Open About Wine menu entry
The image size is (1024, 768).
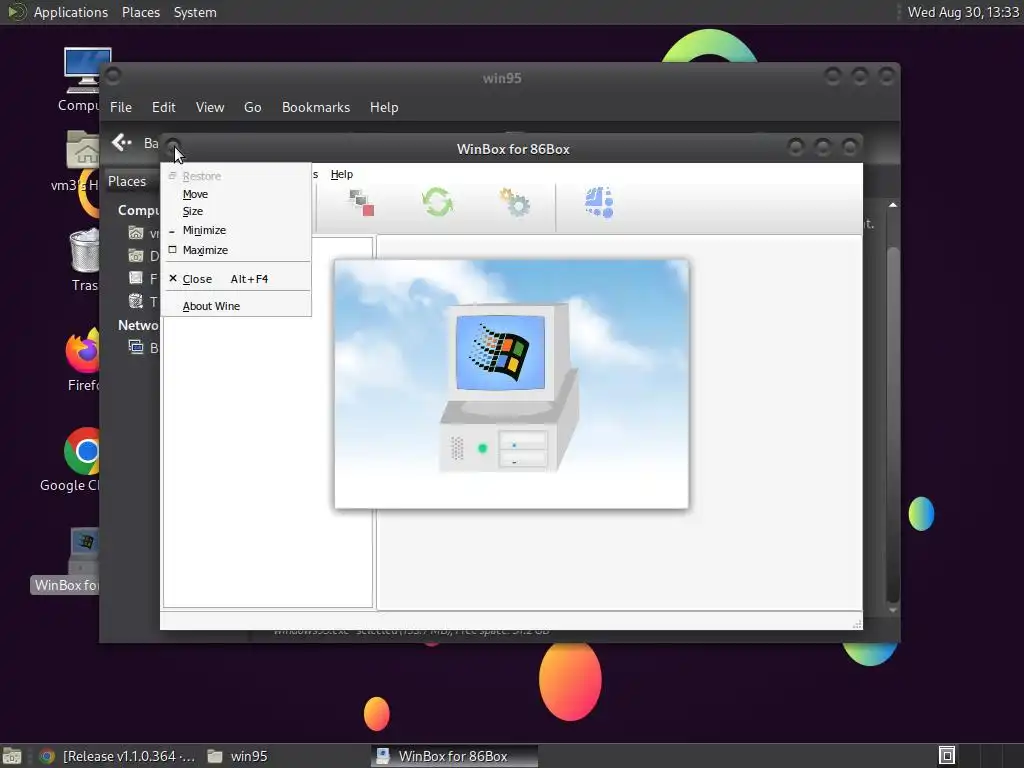pos(211,306)
